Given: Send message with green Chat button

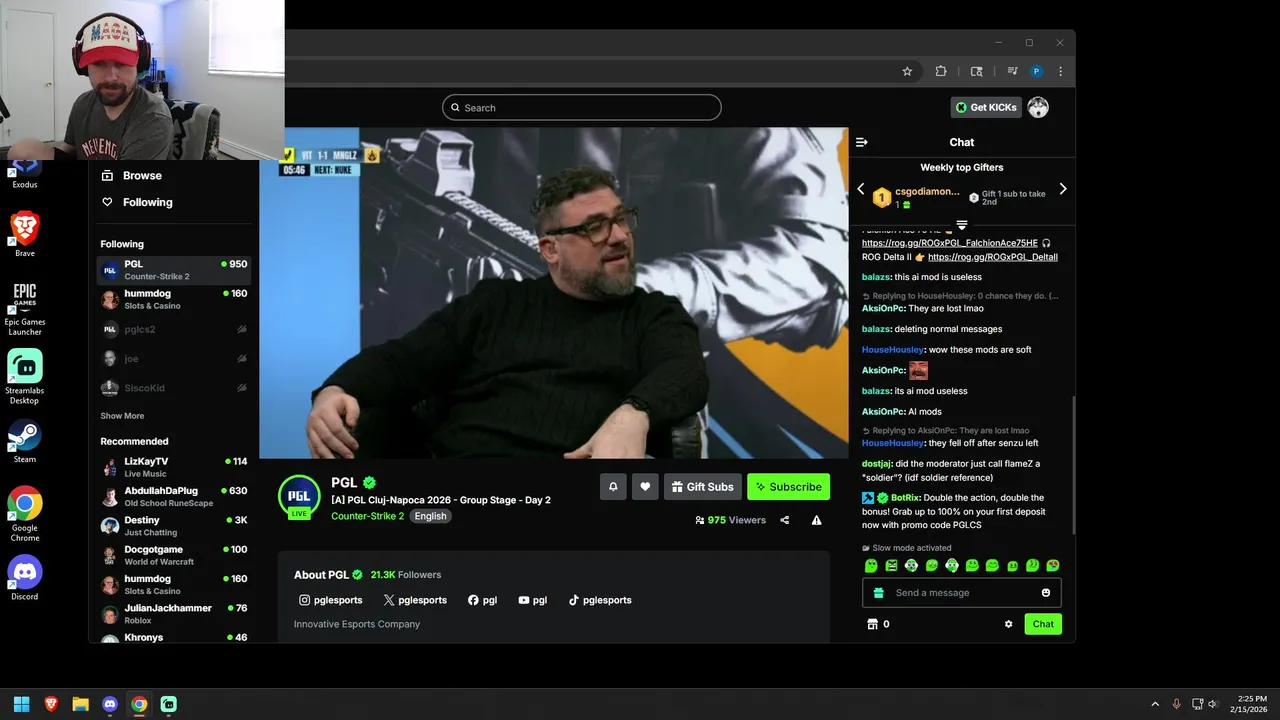Looking at the screenshot, I should pos(1043,624).
